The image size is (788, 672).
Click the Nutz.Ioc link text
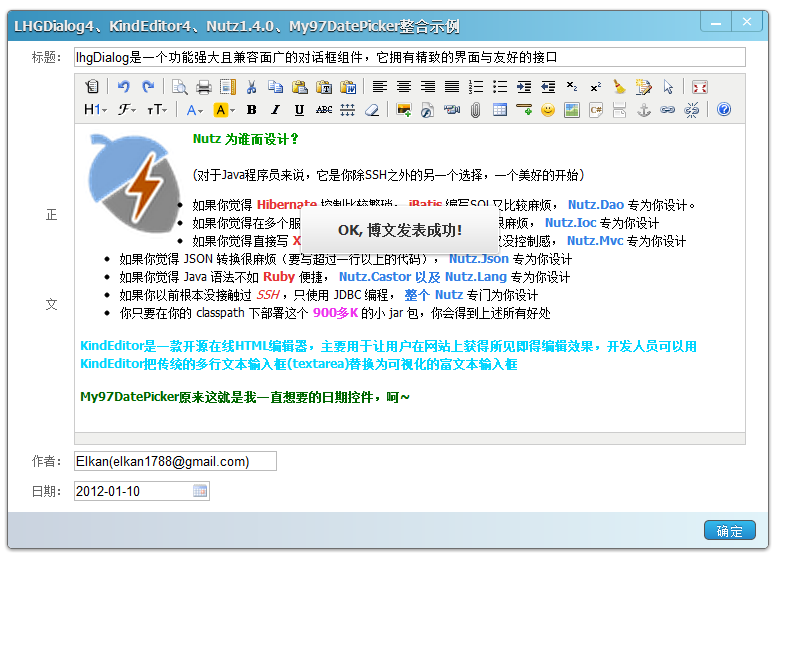(570, 223)
